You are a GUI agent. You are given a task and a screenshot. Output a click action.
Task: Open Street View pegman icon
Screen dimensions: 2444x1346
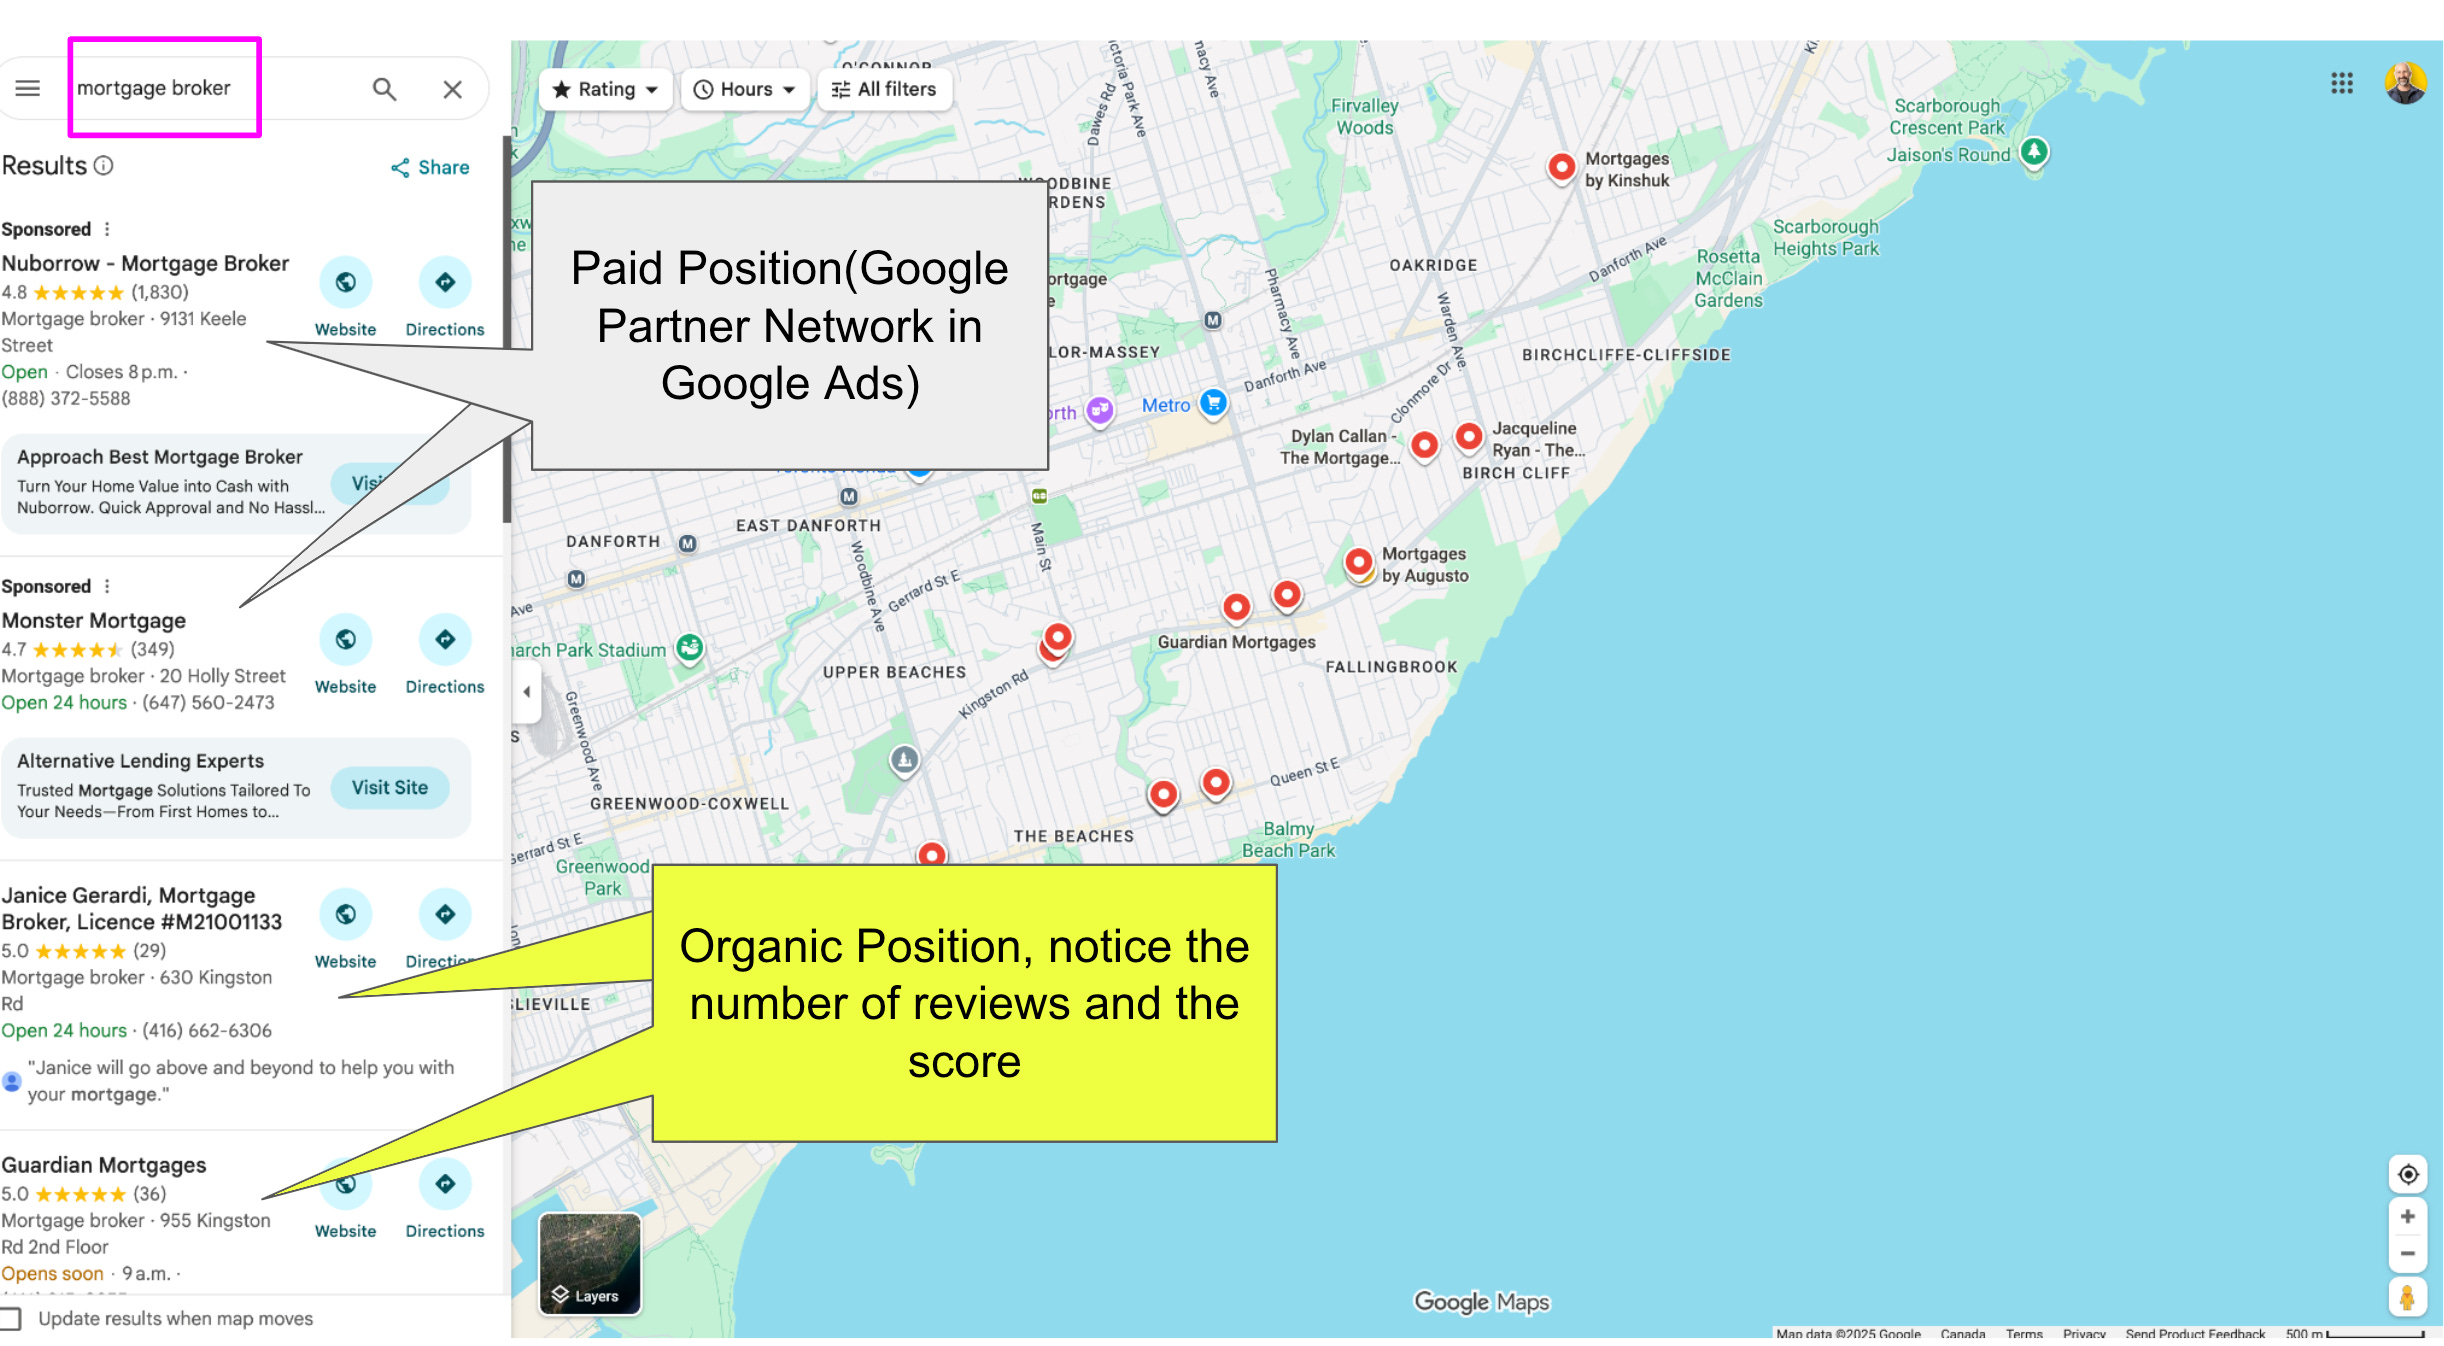tap(2407, 1297)
